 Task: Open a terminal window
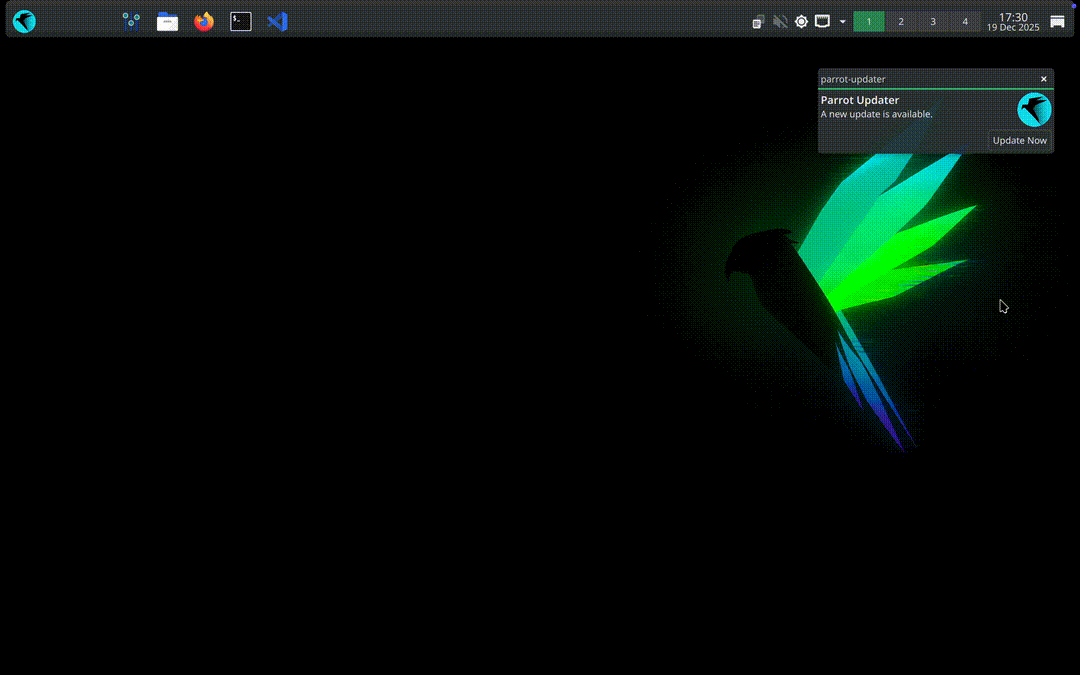pyautogui.click(x=240, y=21)
